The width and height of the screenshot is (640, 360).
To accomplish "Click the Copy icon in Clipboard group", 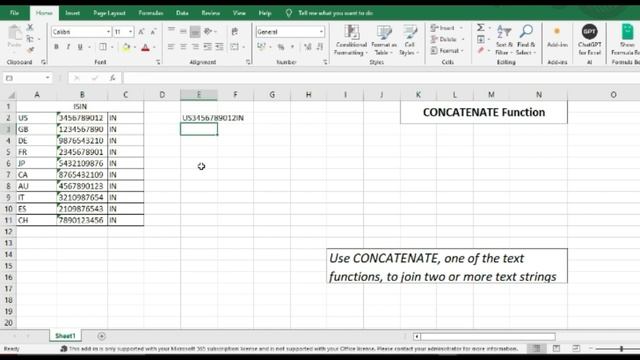I will [30, 39].
